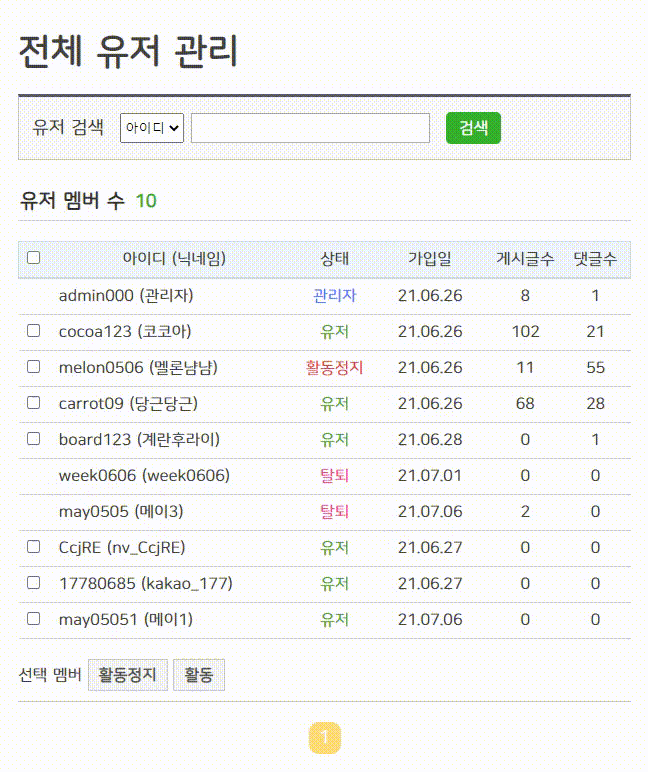Screen dimensions: 648x772
Task: Click the carrot09 (당근당근) user name
Action: [x=129, y=403]
